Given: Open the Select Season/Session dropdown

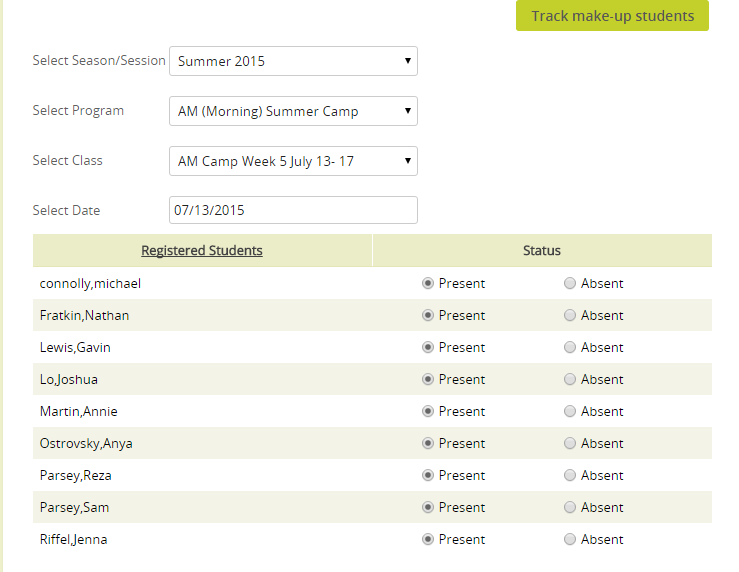Looking at the screenshot, I should (x=293, y=61).
